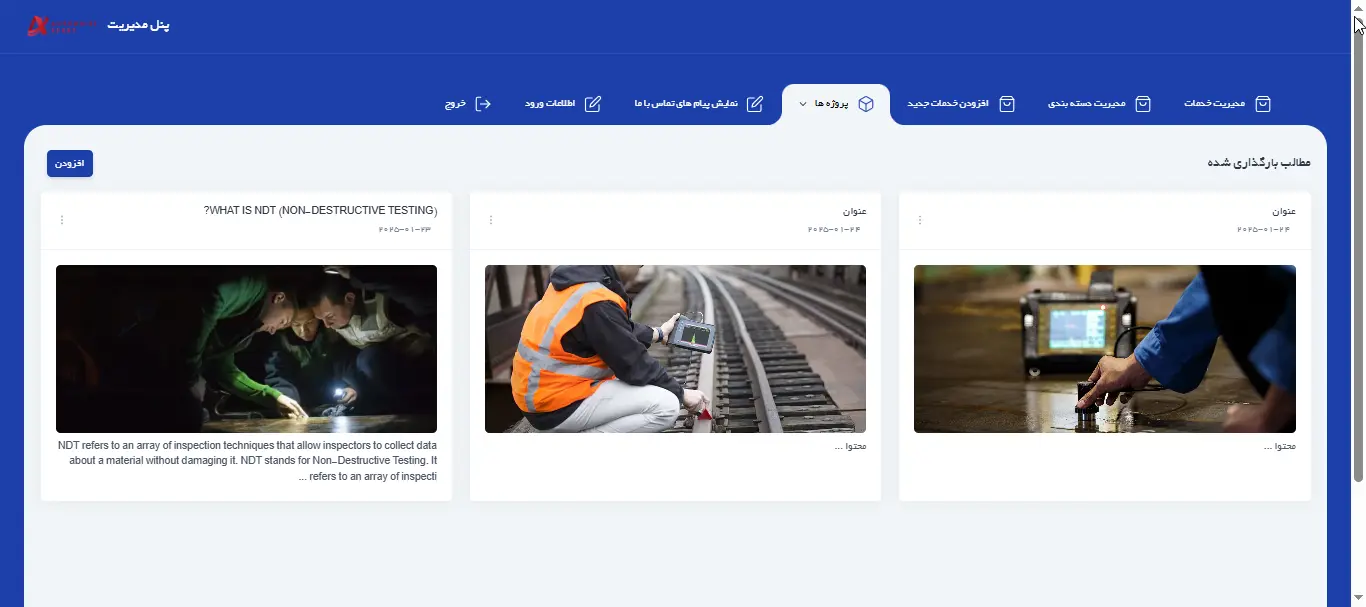Click the logout arrow icon beside خروج
Screen dimensions: 1366x607
483,104
